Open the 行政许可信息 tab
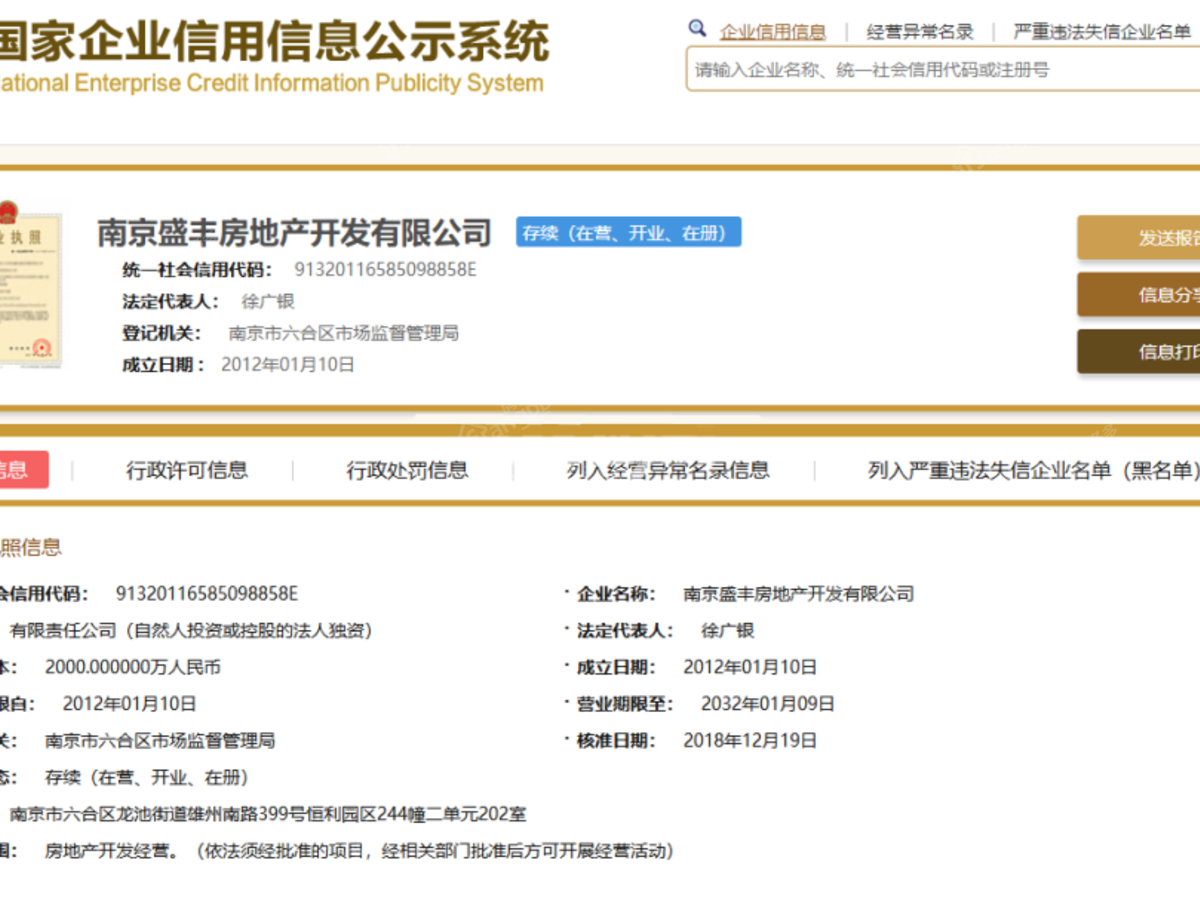 tap(187, 470)
